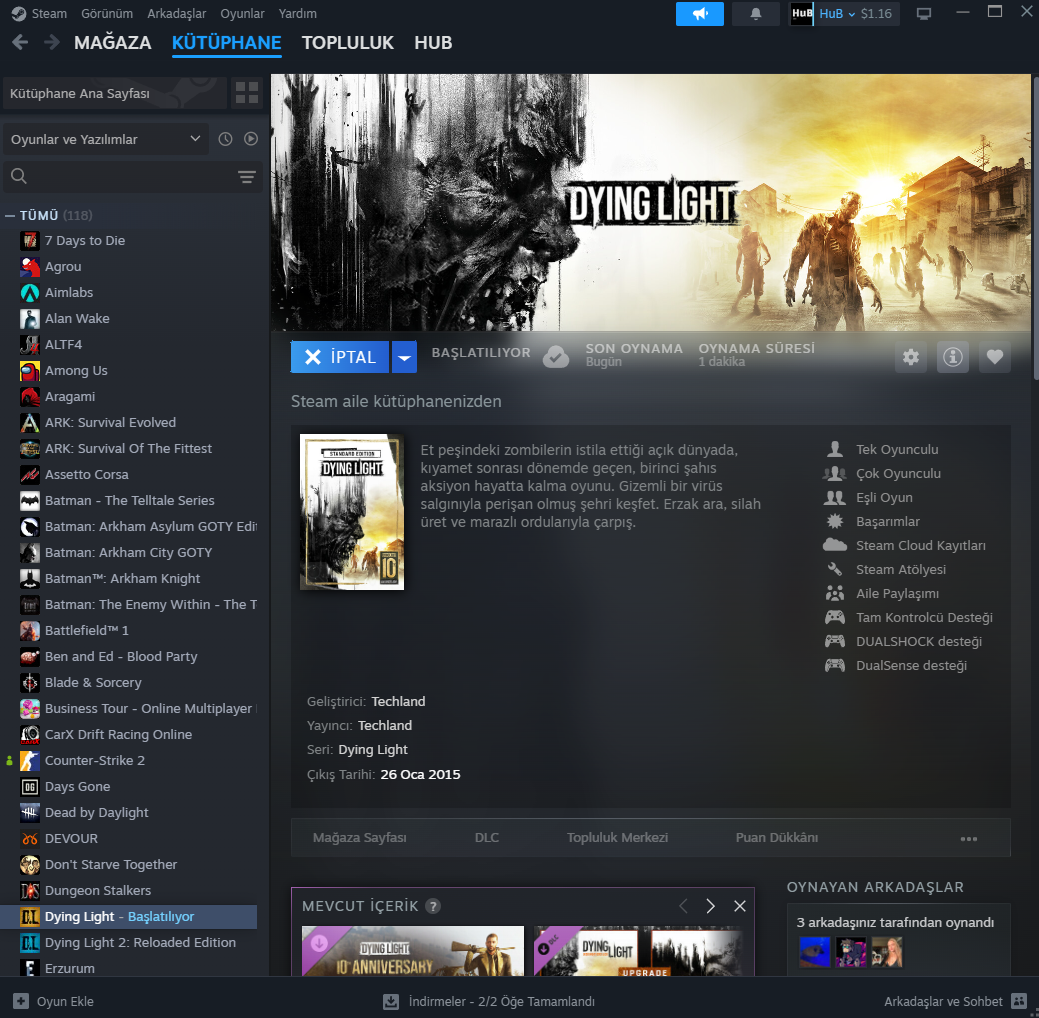Screen dimensions: 1039x1018
Task: Switch to collections grid view icon
Action: [247, 93]
